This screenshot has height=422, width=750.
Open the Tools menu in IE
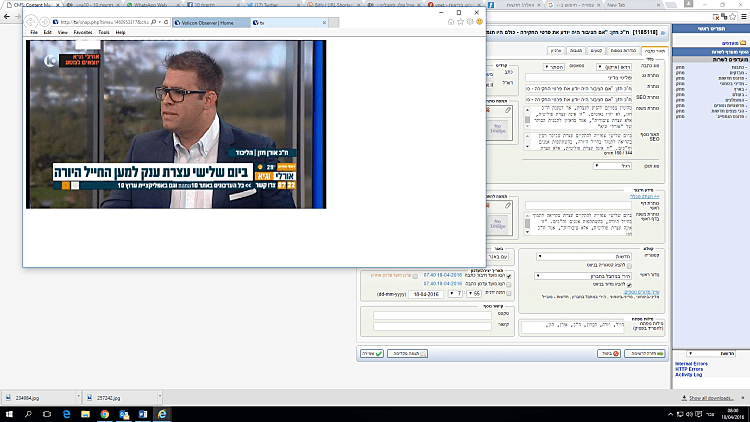tap(104, 32)
